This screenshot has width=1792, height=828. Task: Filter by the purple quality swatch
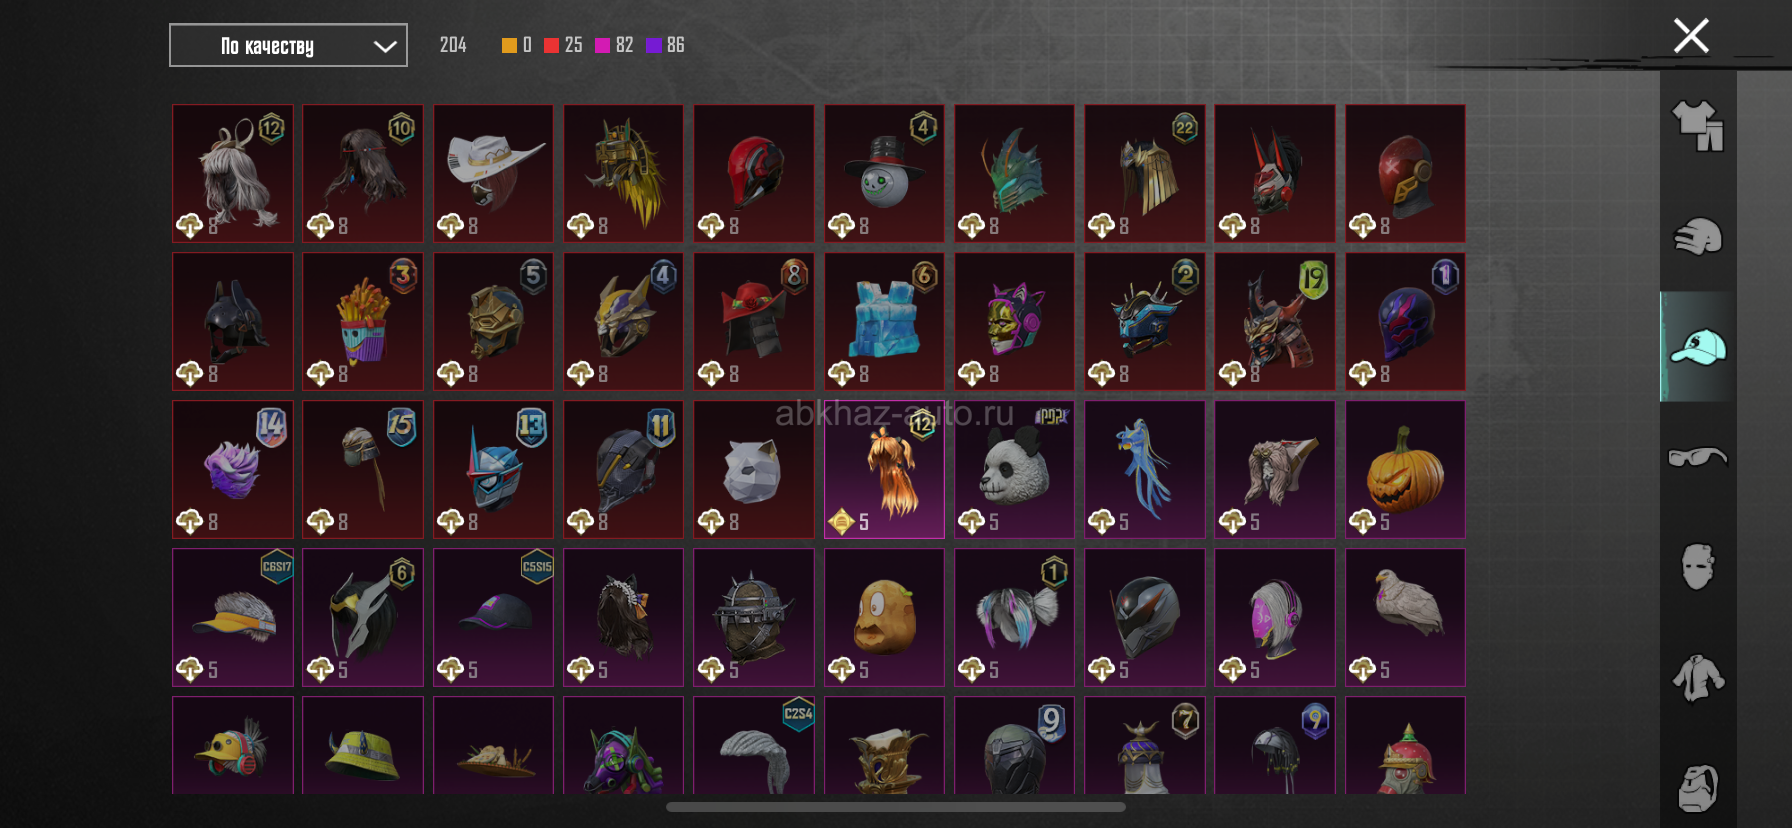[x=653, y=45]
